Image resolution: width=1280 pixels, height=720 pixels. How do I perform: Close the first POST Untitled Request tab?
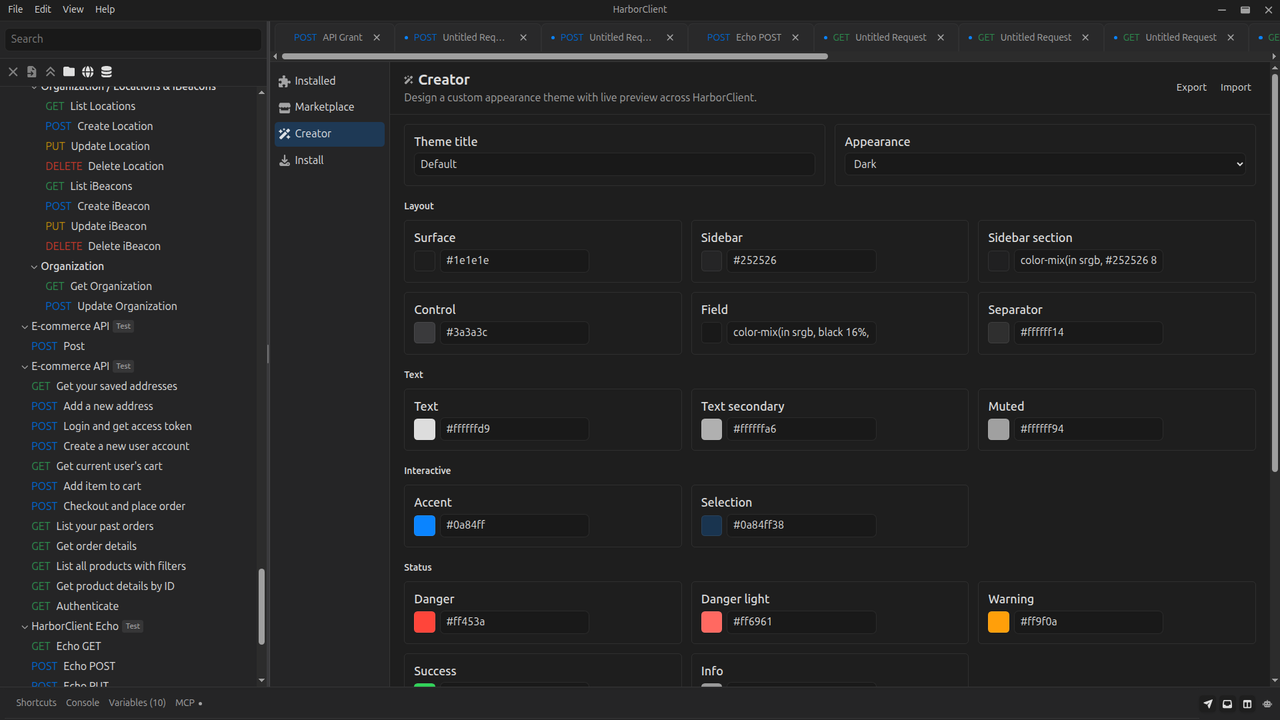[523, 37]
